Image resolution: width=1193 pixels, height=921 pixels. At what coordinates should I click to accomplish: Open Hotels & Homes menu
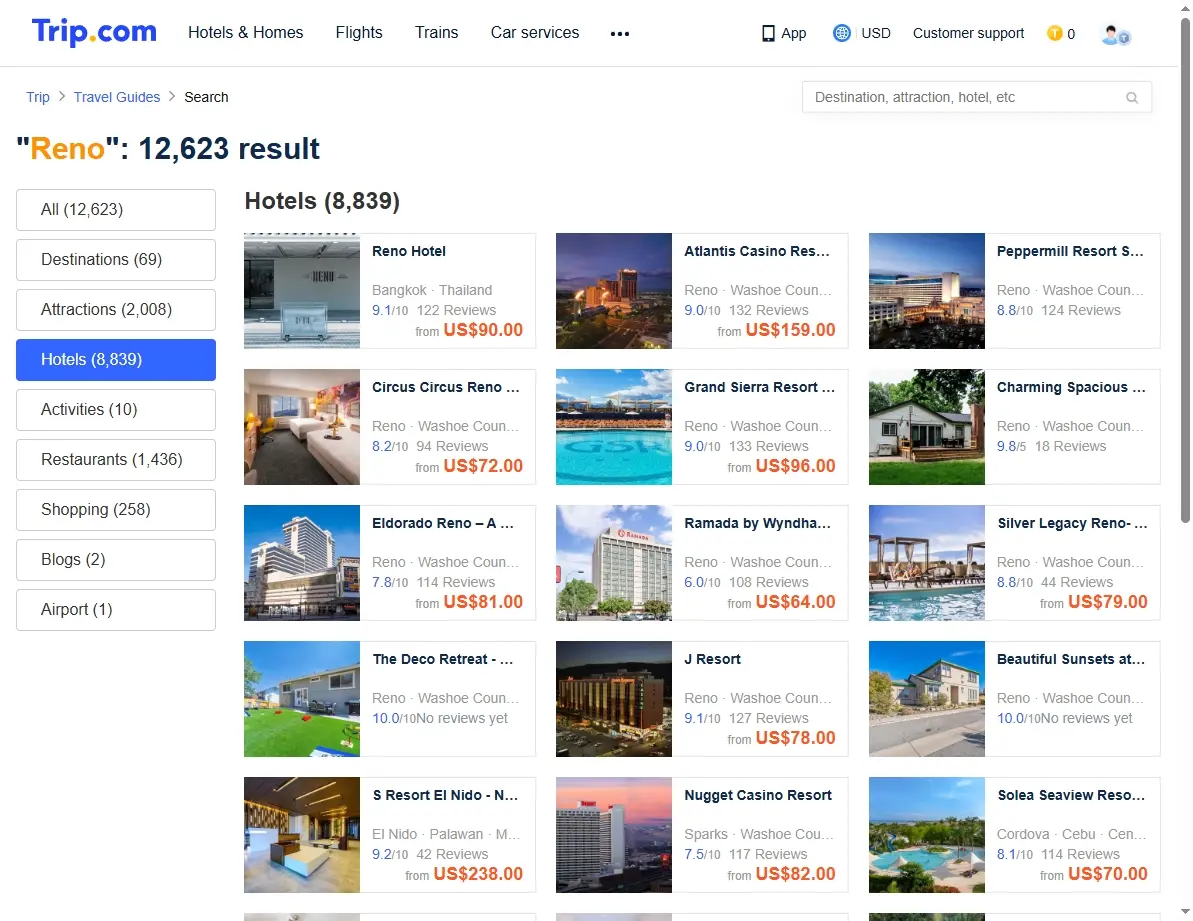(246, 33)
